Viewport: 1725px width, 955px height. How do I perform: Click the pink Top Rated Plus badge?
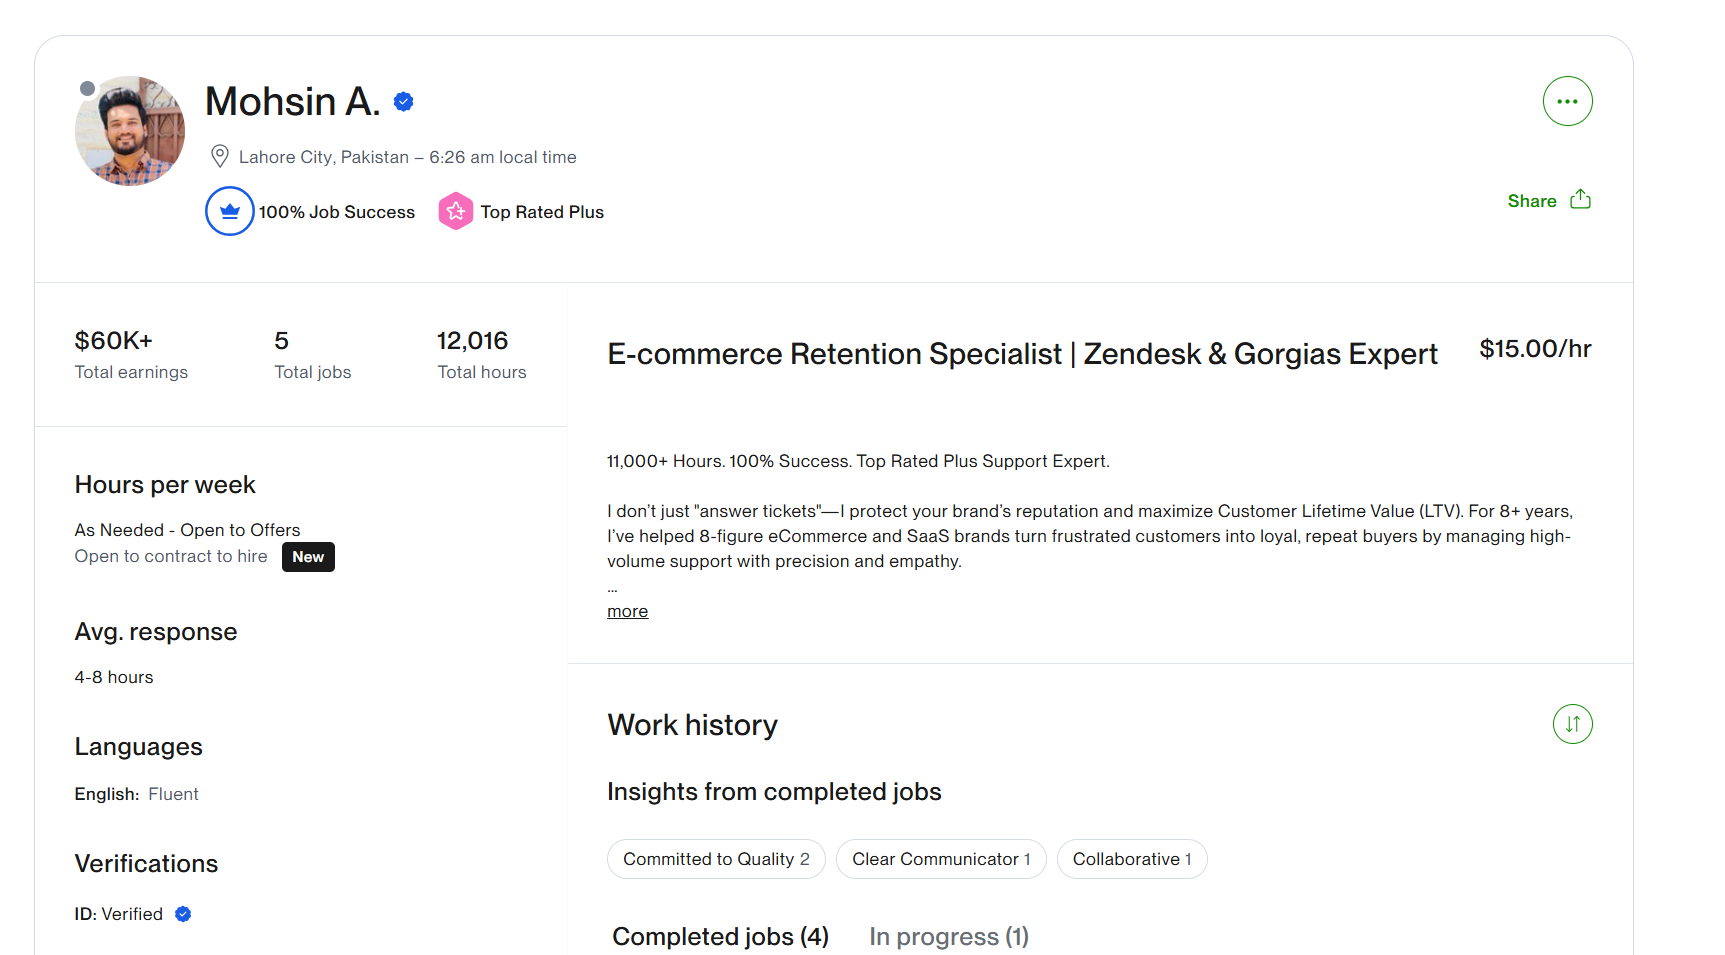456,211
